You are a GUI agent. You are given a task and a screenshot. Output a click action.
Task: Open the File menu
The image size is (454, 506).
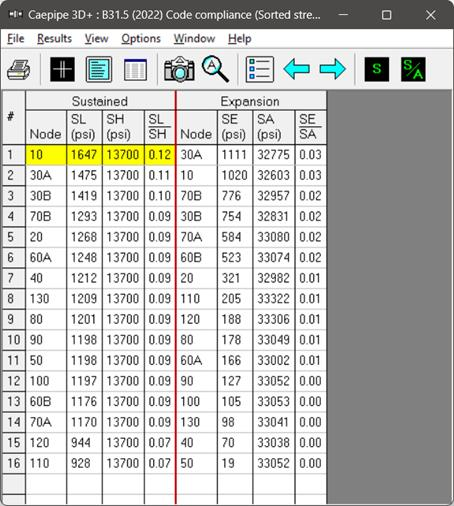[x=16, y=39]
